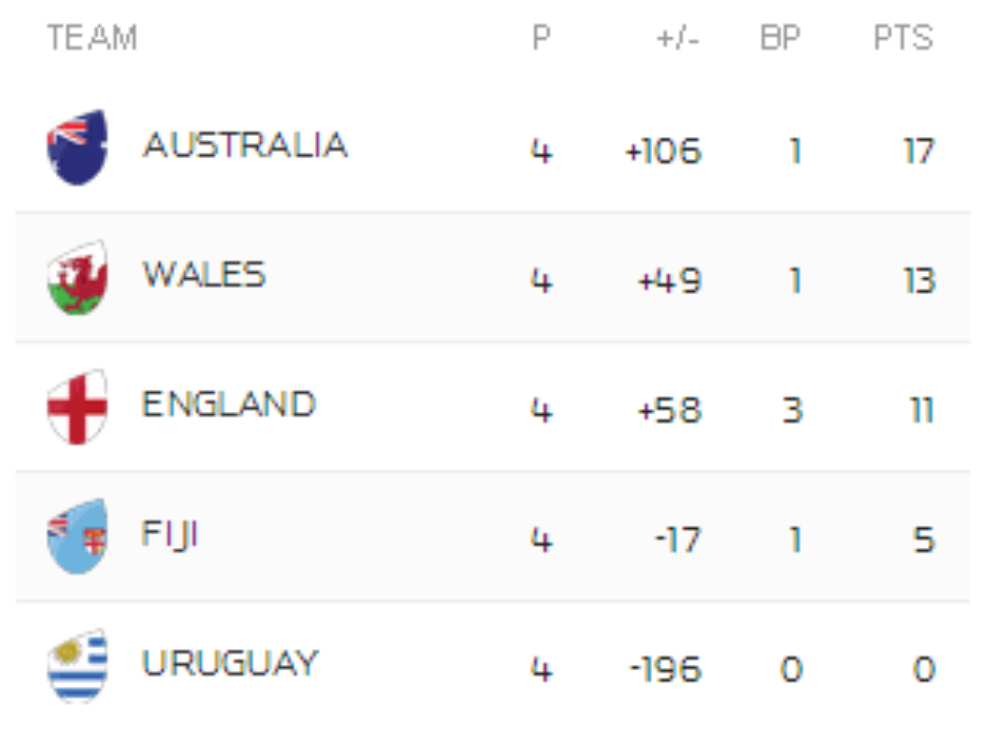Open the Australia team link

click(245, 146)
